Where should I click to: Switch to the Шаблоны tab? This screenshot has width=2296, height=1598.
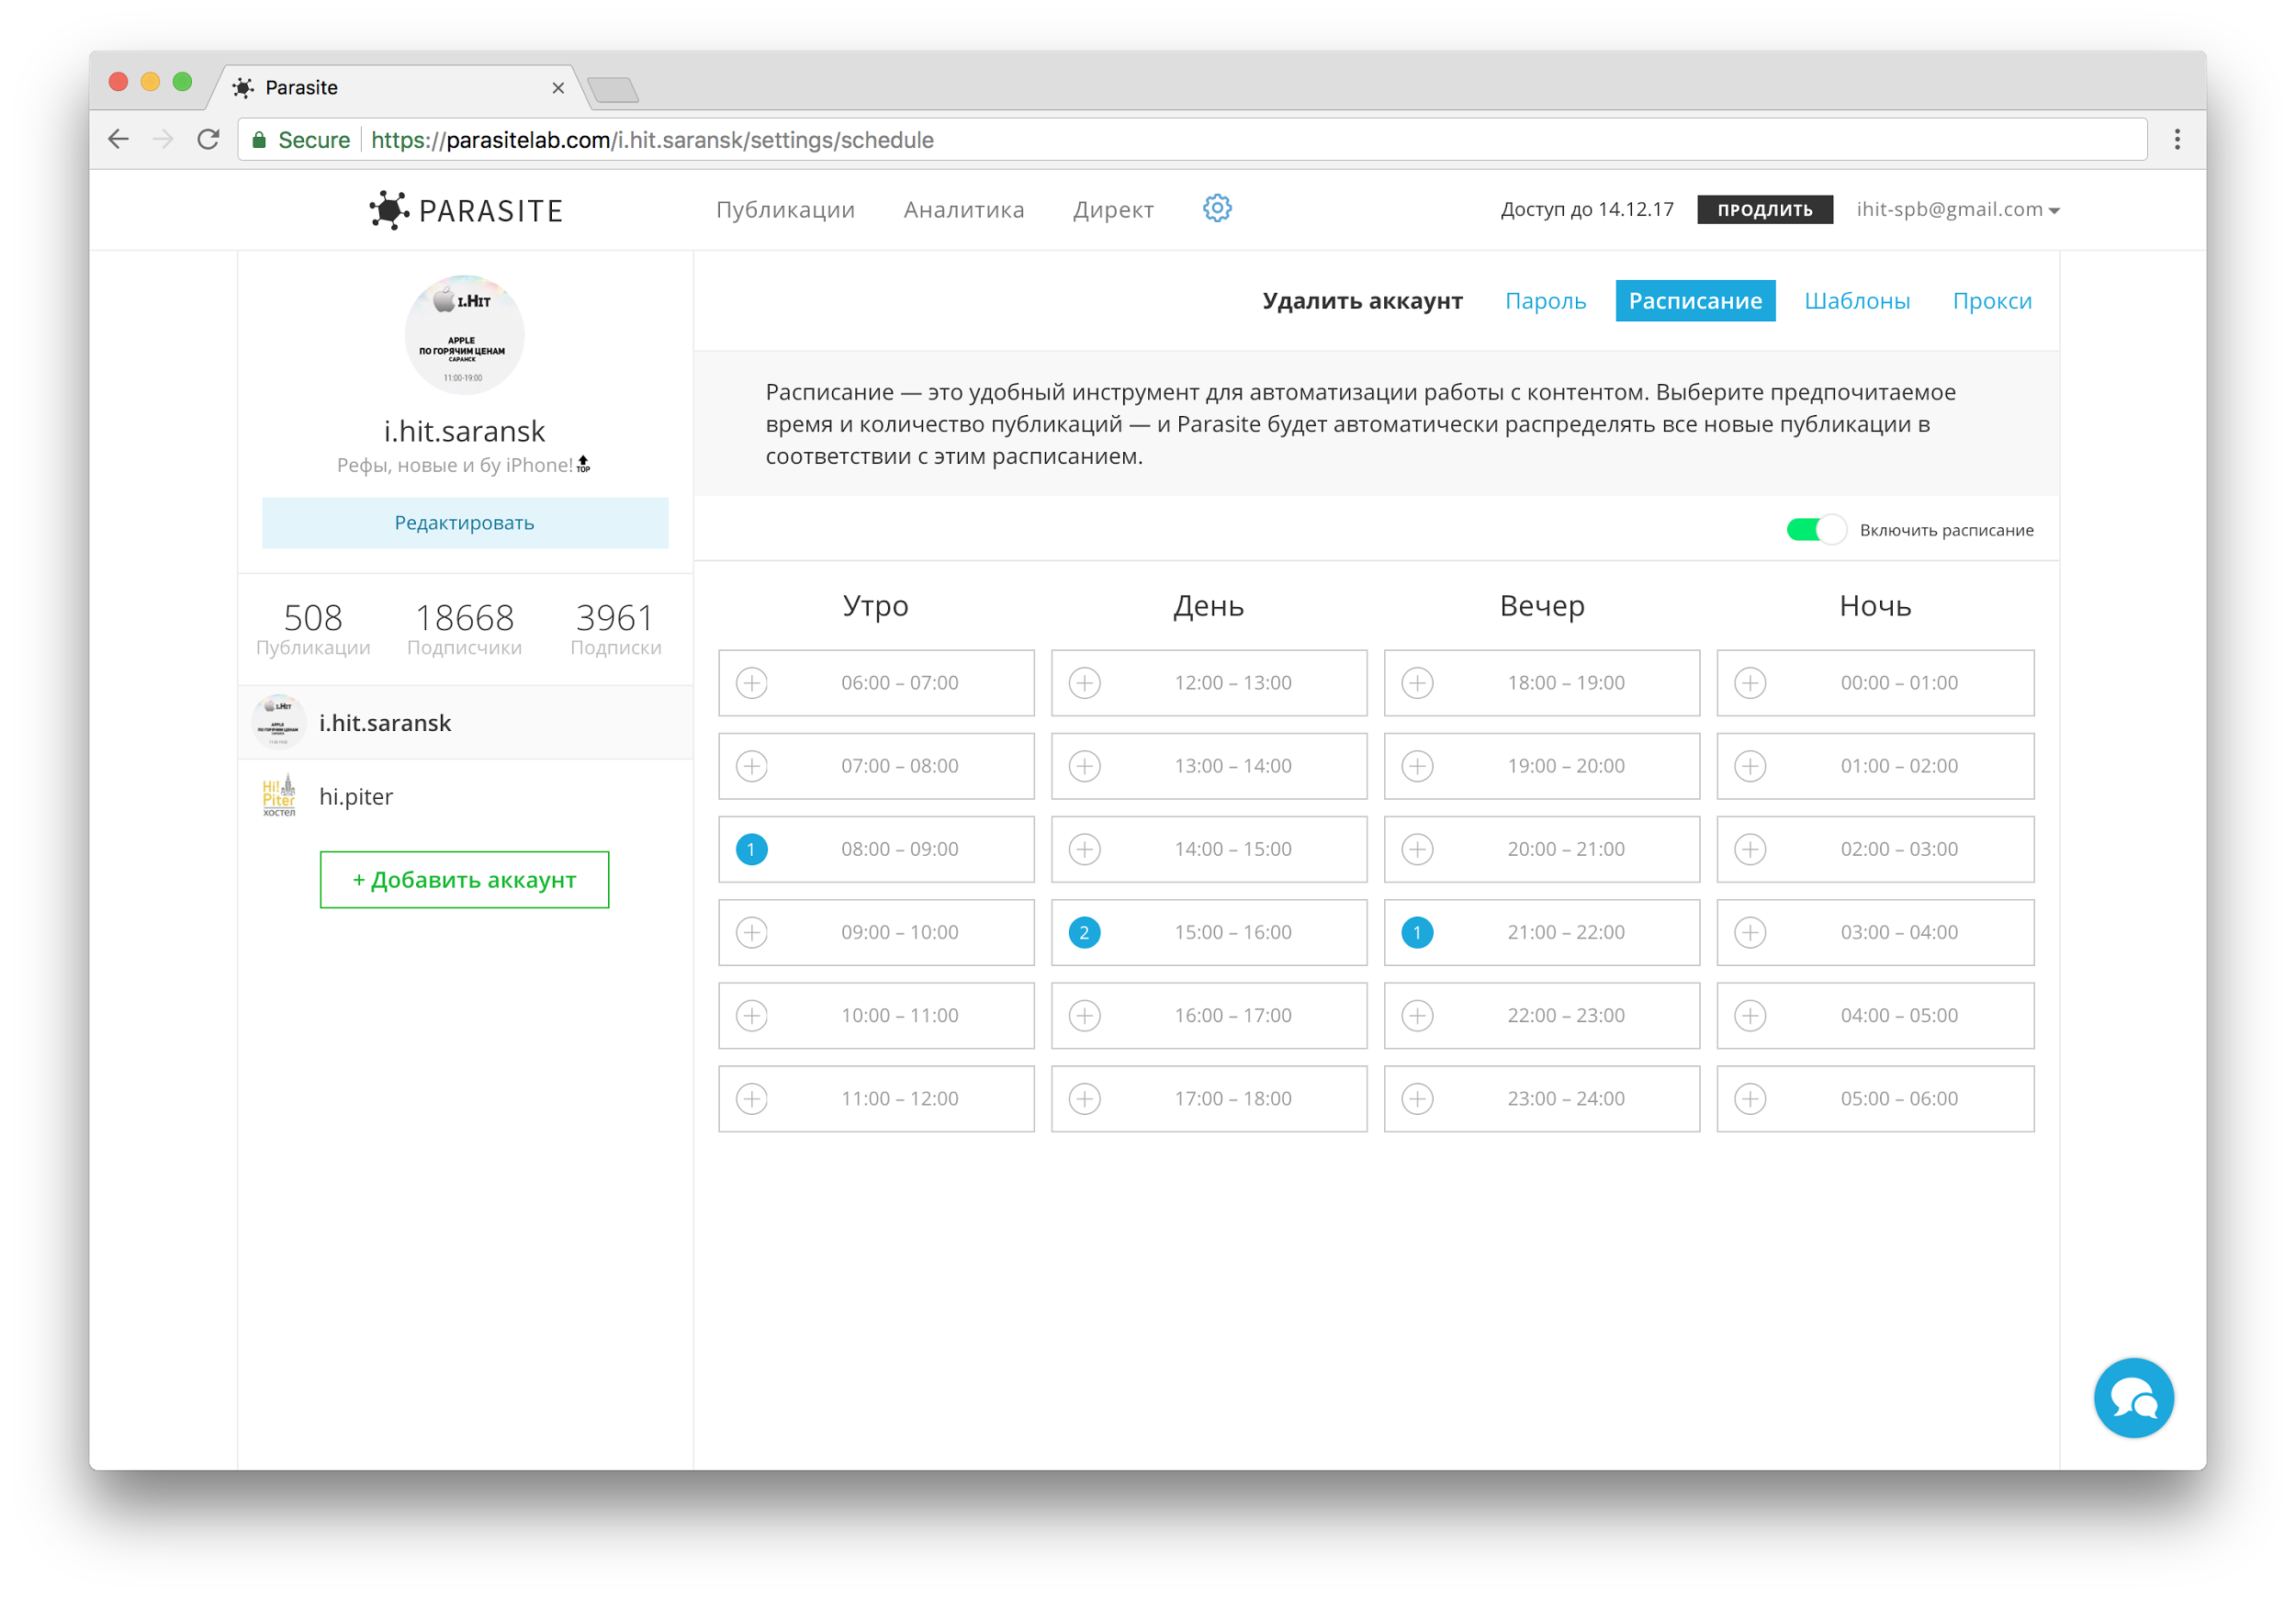coord(1856,301)
